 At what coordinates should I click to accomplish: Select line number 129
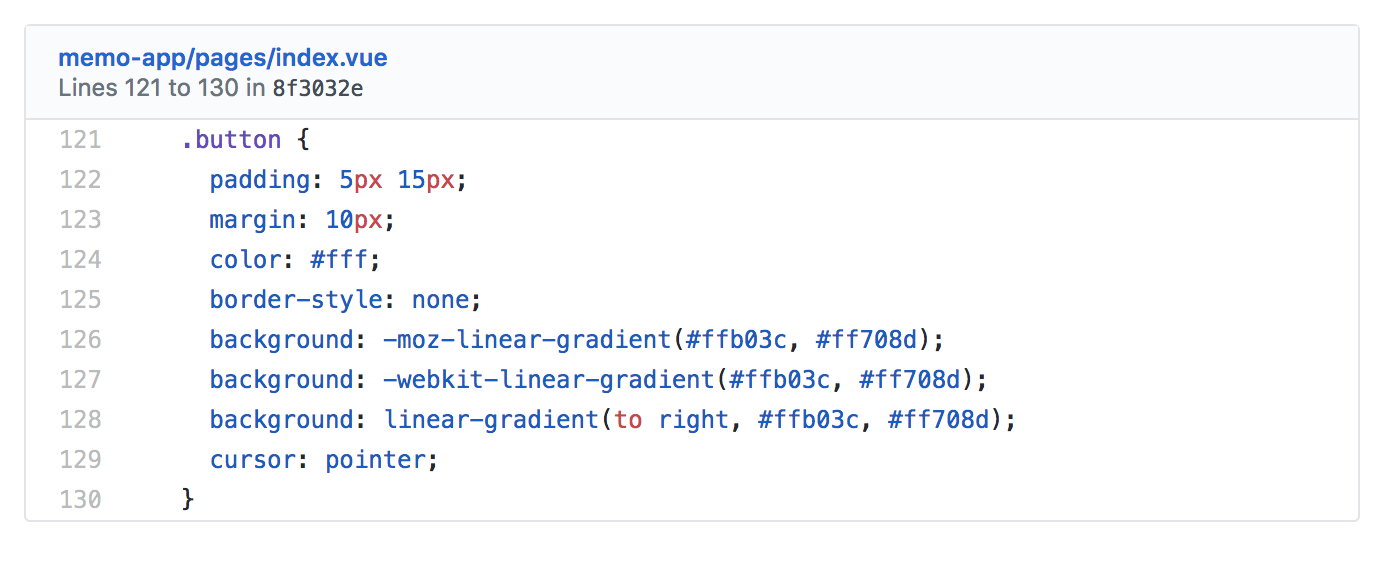[x=80, y=460]
